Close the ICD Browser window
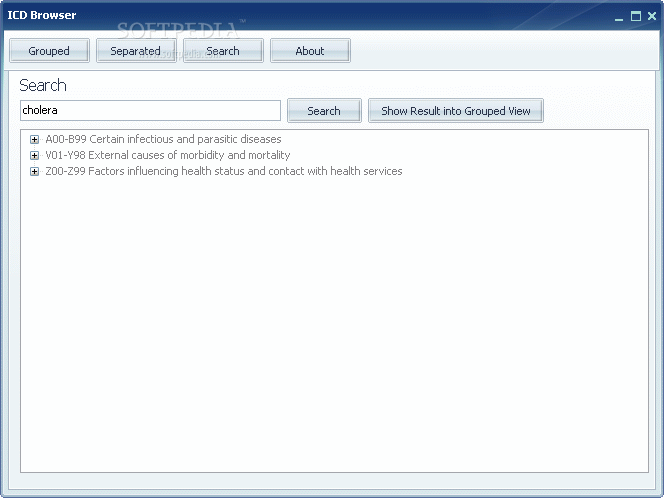 652,17
